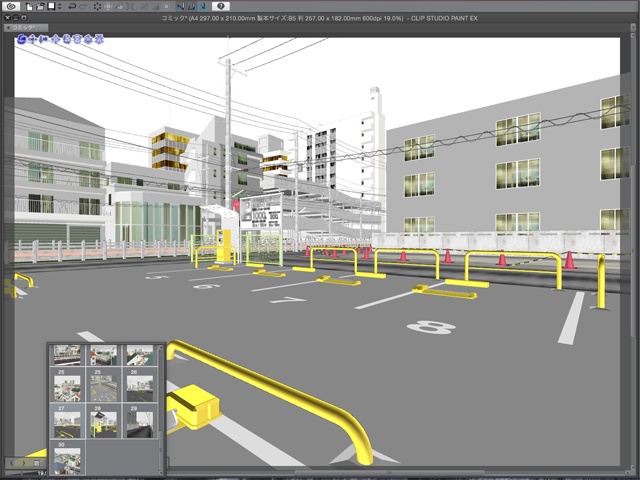Undo the last action

(72, 7)
